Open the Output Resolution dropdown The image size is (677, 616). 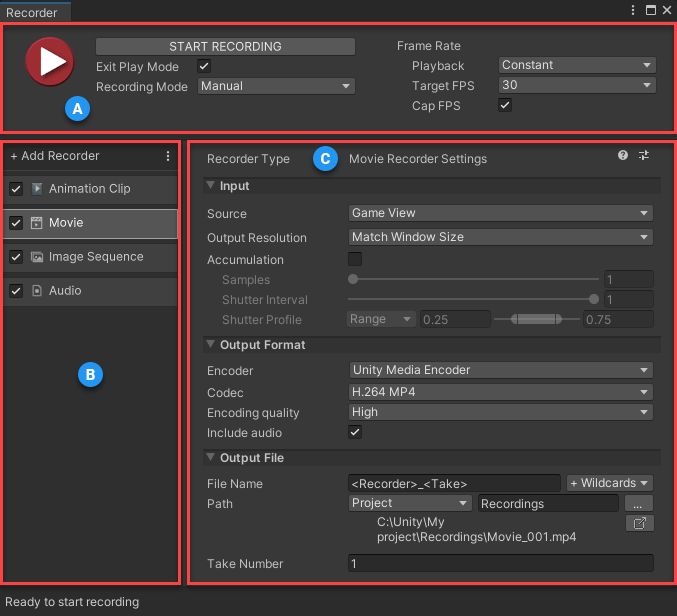[500, 237]
